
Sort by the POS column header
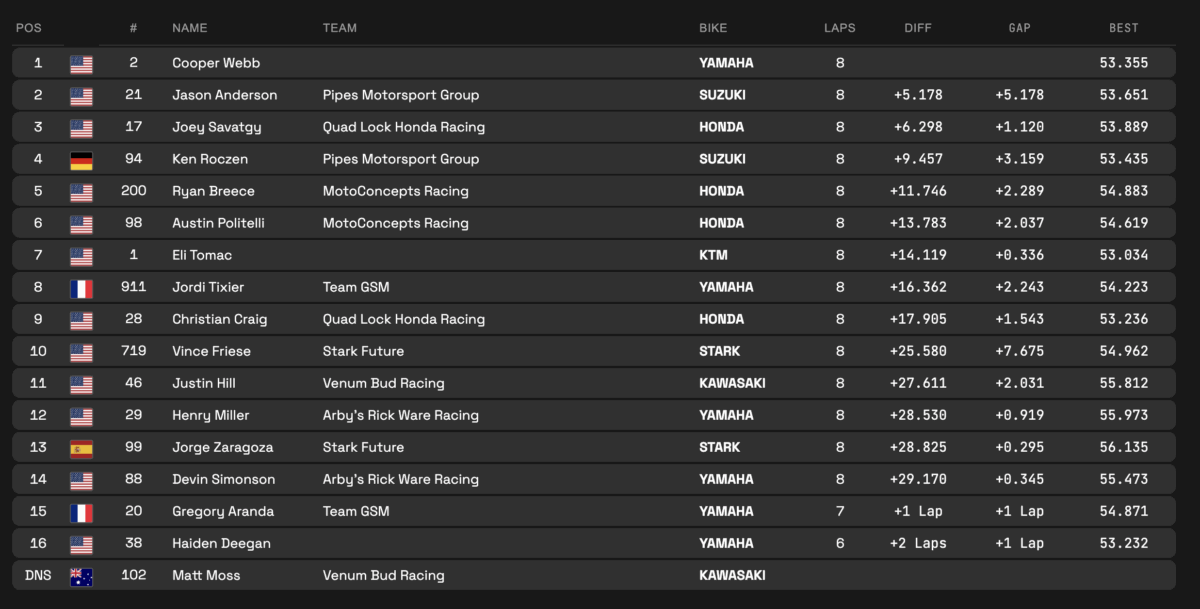coord(28,28)
